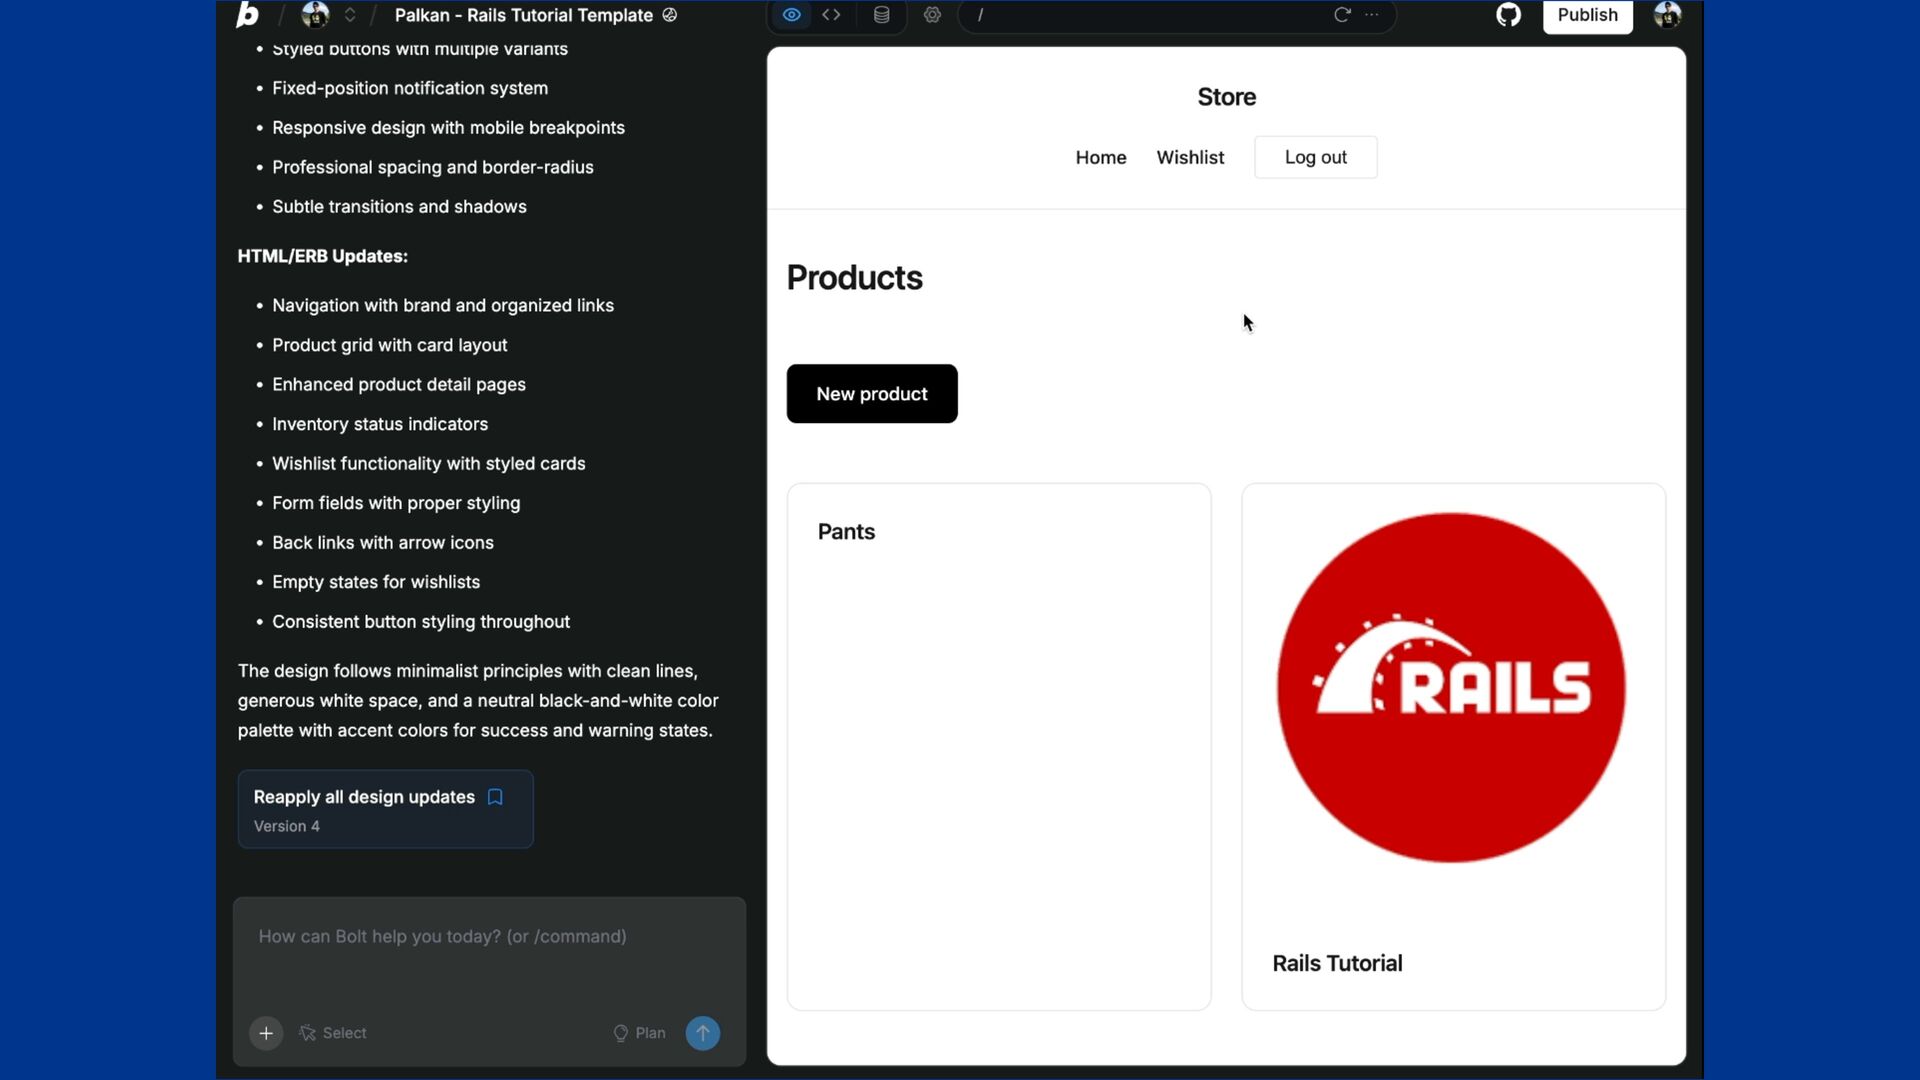Toggle the preview eye view
This screenshot has height=1080, width=1920.
[x=791, y=15]
